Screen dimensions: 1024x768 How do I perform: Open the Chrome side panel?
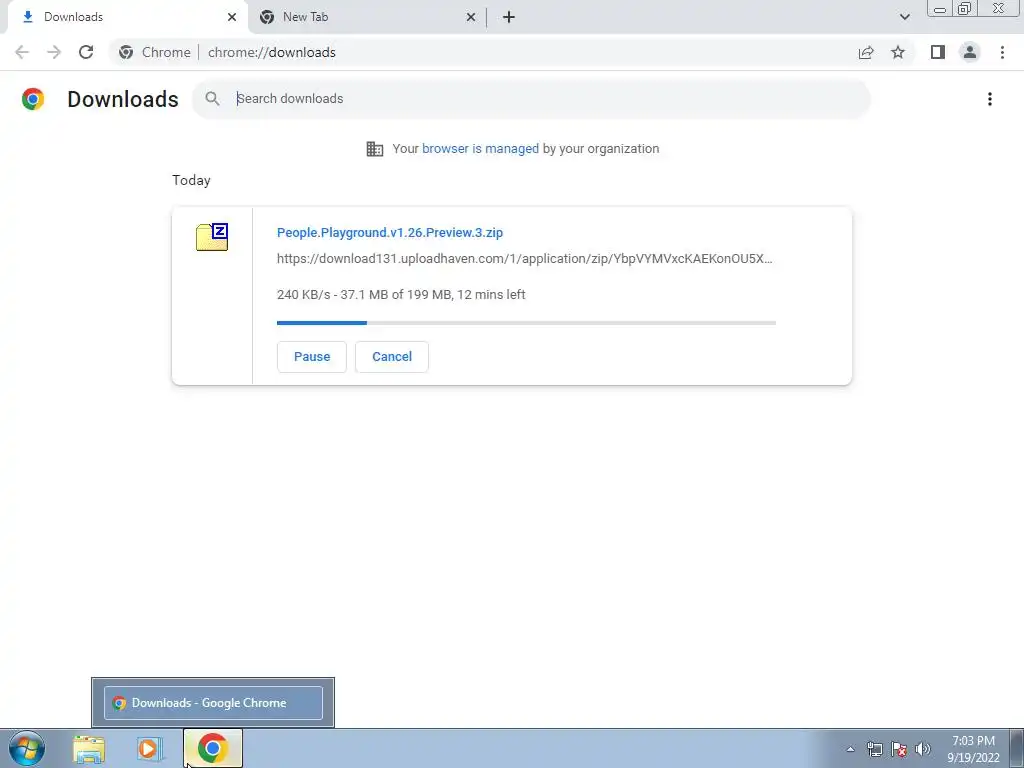click(x=938, y=52)
